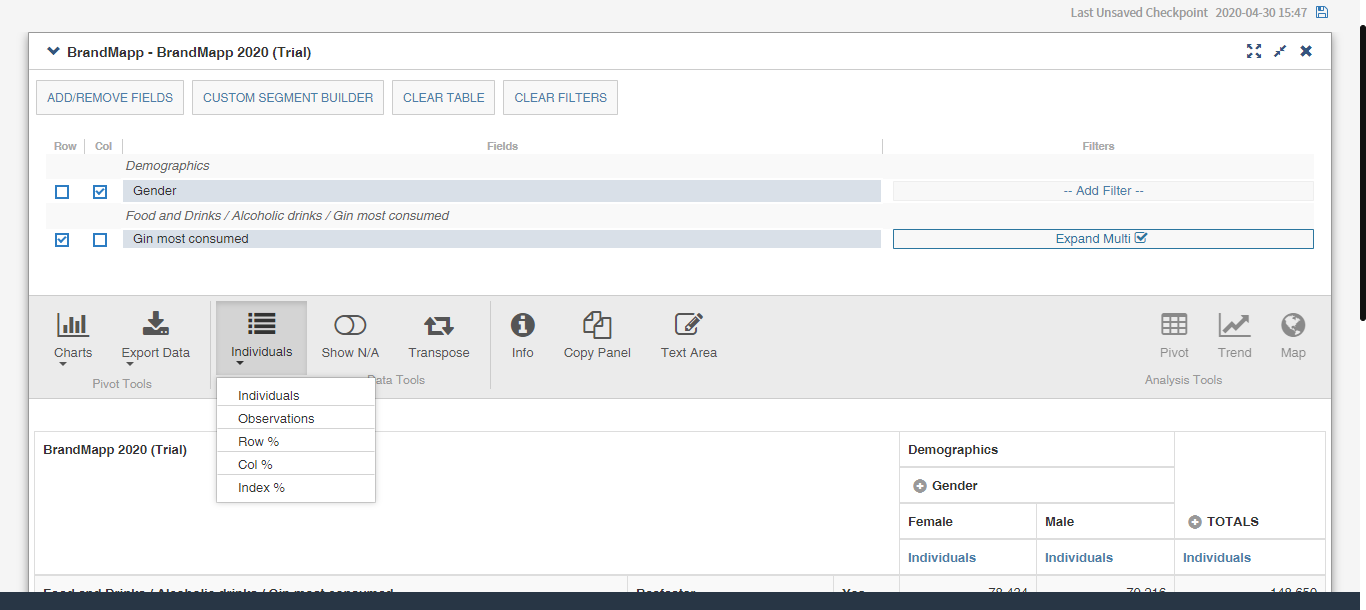Click the Map globe icon
Viewport: 1366px width, 610px height.
pos(1293,325)
